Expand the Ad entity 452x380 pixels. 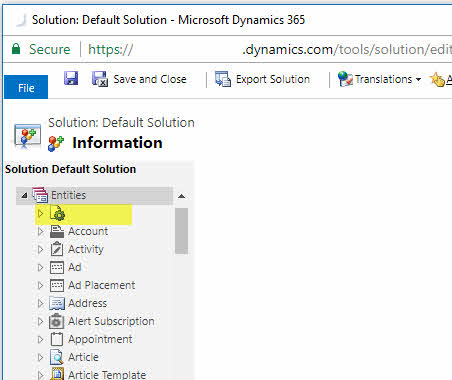(x=40, y=267)
